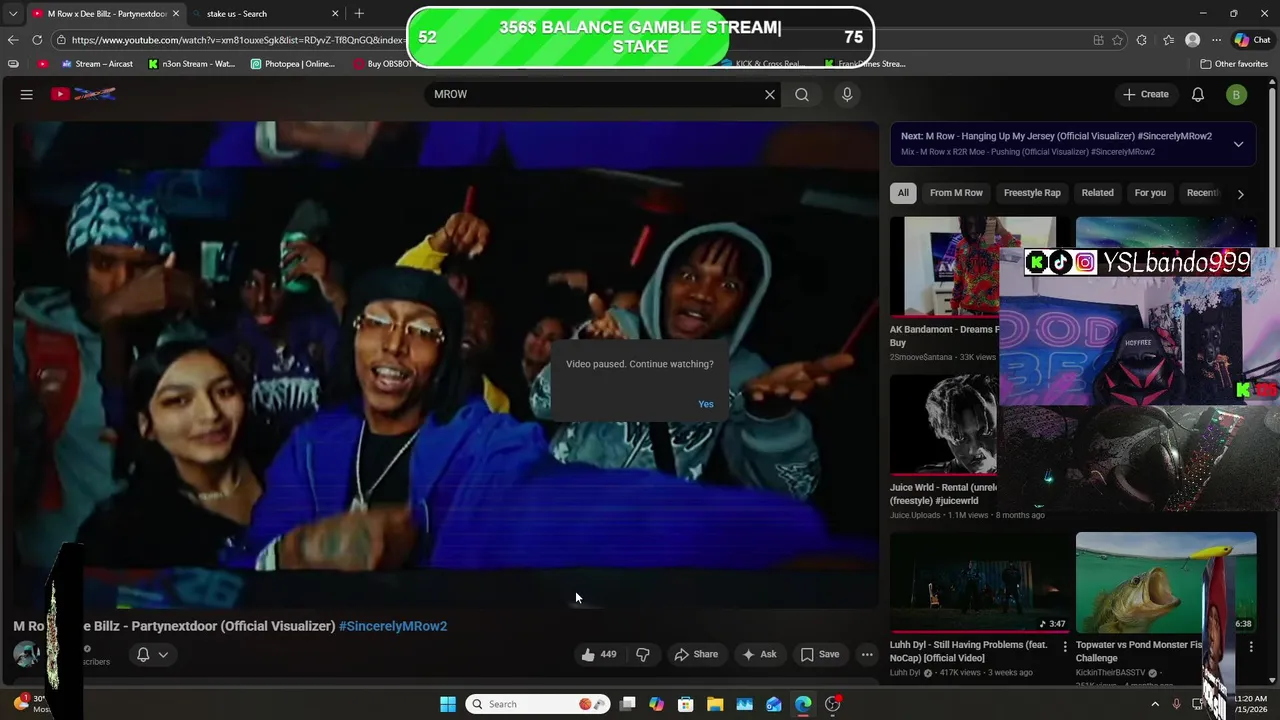Screen dimensions: 1280x720
Task: Start voice search with the microphone
Action: click(x=847, y=94)
